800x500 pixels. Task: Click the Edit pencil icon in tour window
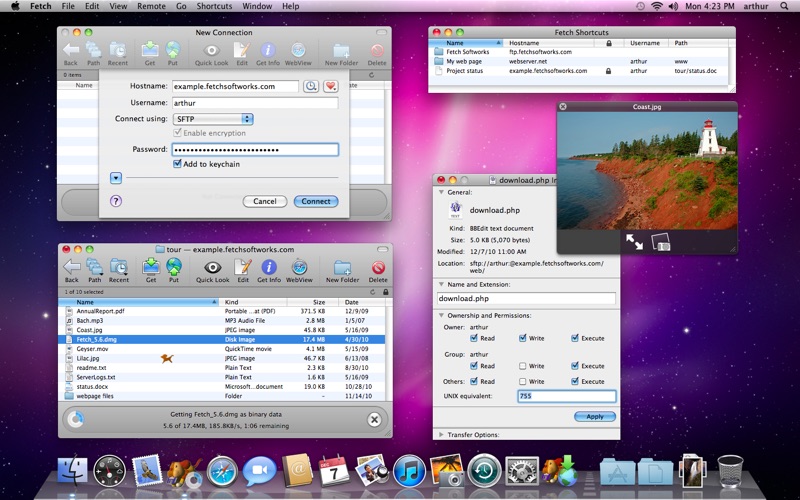pyautogui.click(x=243, y=270)
